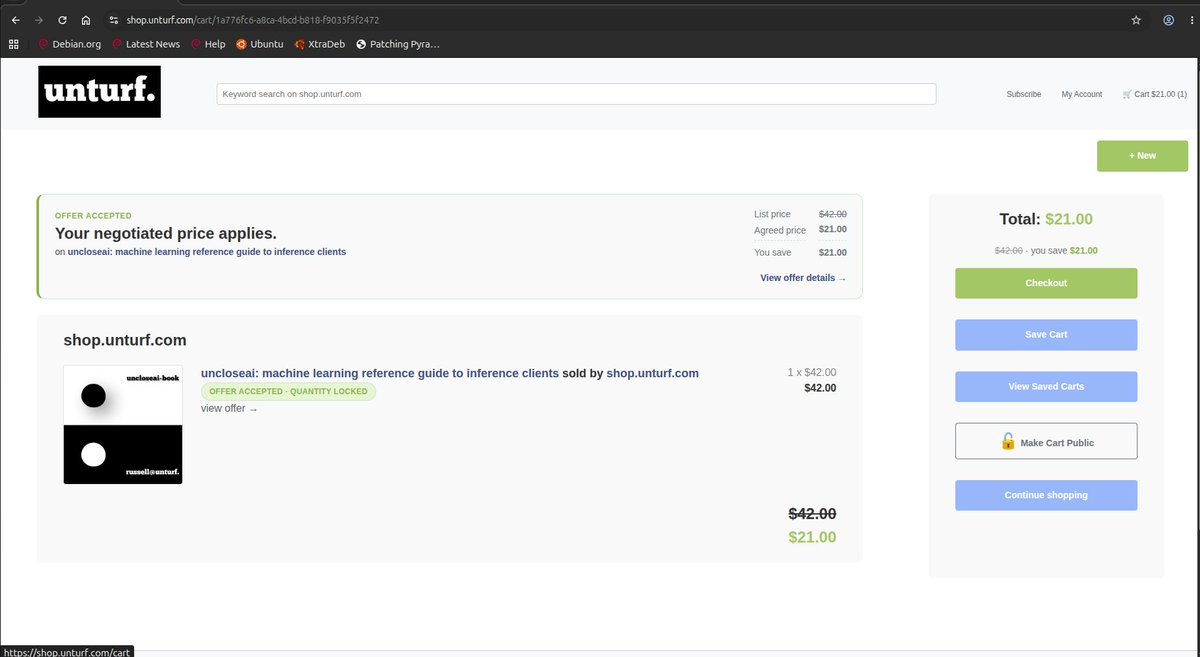Click the unturf. logo

pyautogui.click(x=99, y=92)
